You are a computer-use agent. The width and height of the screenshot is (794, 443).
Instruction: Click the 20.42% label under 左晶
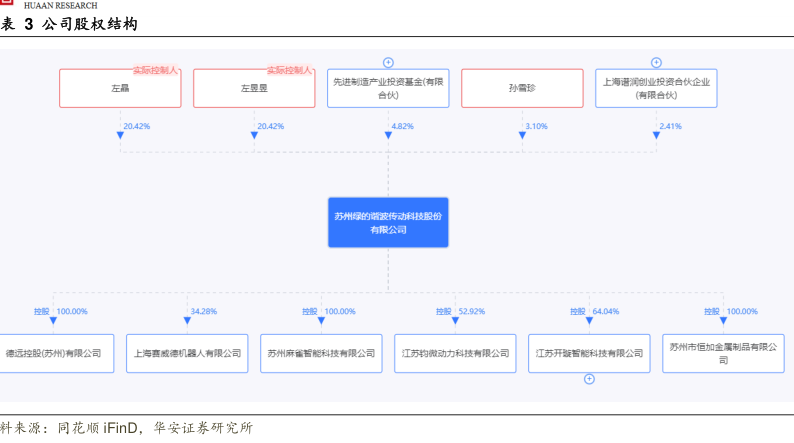point(137,126)
